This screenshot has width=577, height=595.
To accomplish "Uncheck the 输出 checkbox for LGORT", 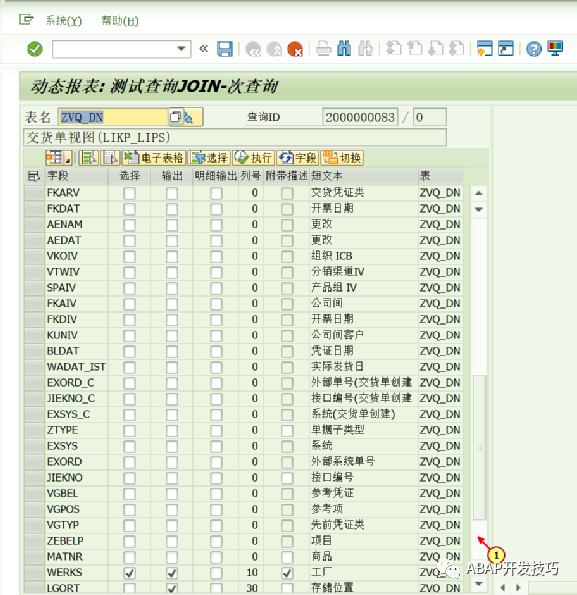I will tap(172, 589).
